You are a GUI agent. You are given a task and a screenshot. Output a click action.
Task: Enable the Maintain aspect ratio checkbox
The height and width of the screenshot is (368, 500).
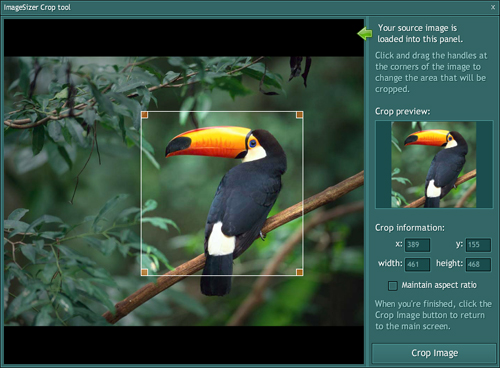click(x=393, y=286)
